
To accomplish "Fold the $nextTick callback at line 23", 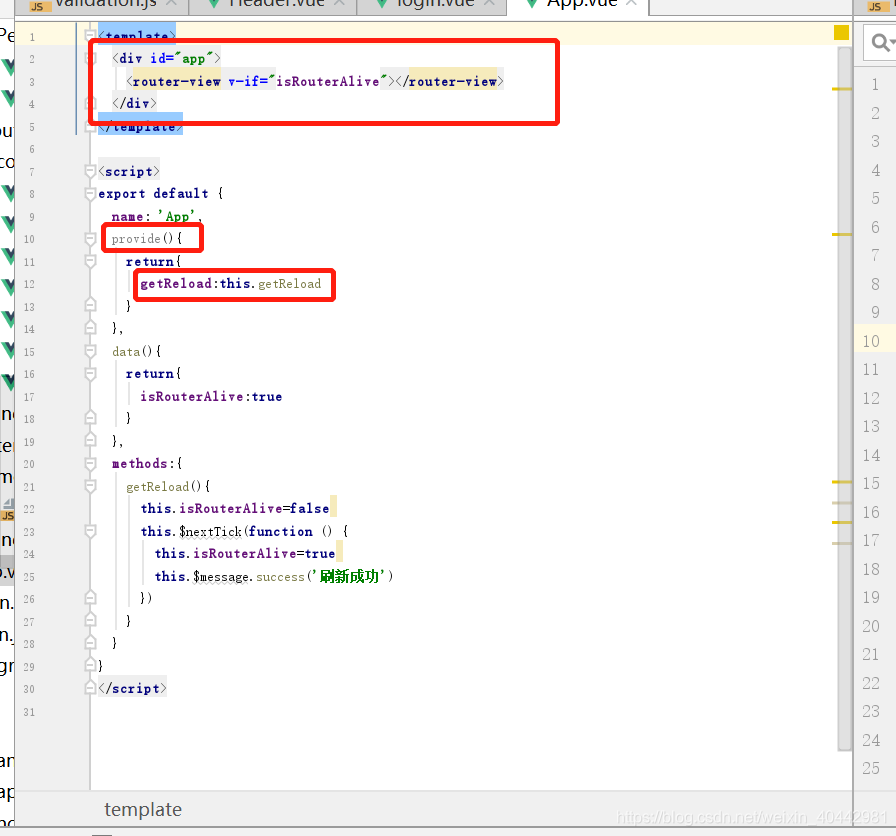I will click(90, 531).
